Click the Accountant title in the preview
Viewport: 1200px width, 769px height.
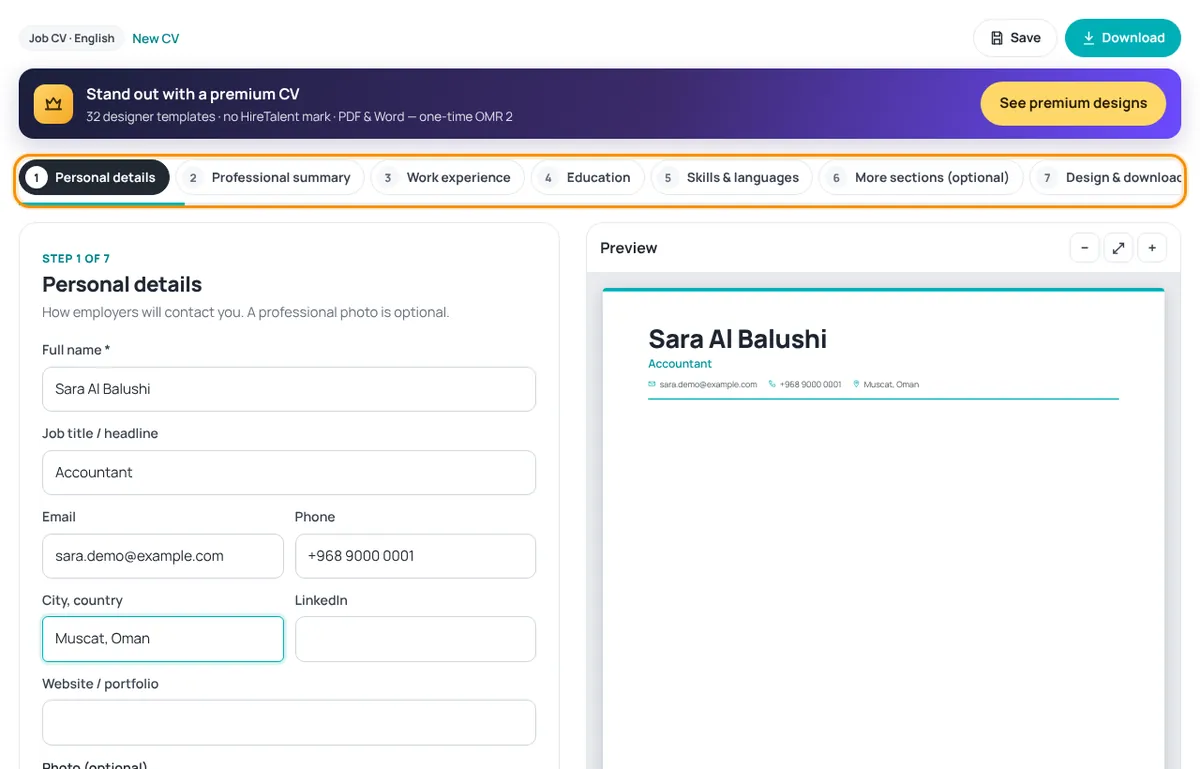click(x=680, y=364)
